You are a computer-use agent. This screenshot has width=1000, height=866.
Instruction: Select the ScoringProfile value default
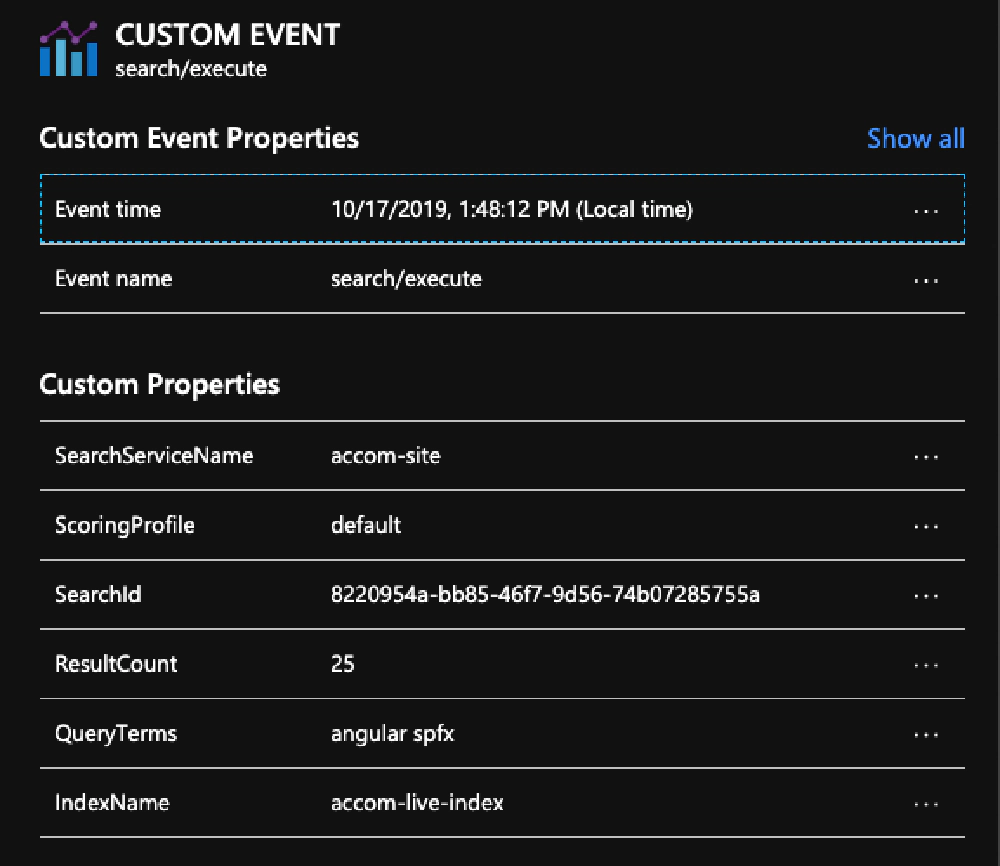coord(364,525)
